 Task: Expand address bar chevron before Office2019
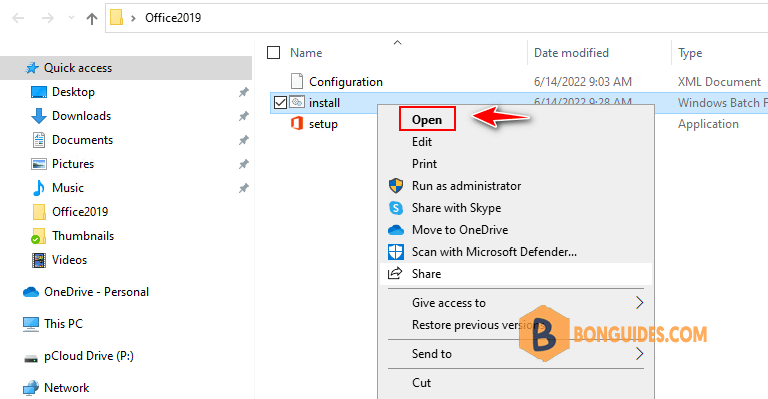click(x=133, y=18)
